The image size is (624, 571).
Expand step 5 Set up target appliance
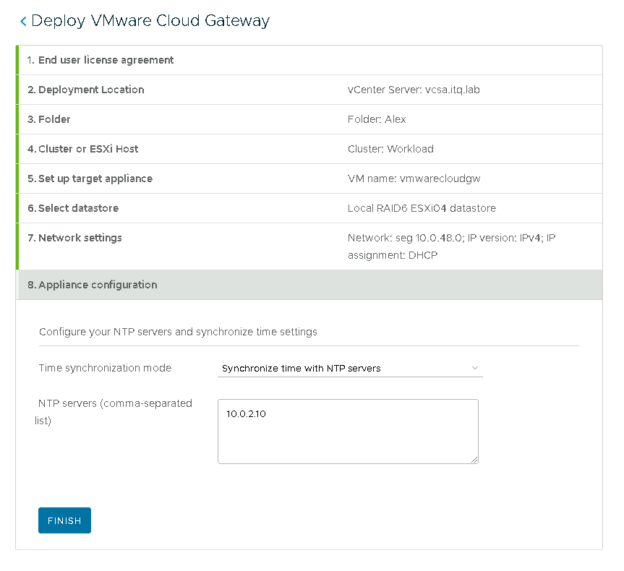click(309, 179)
